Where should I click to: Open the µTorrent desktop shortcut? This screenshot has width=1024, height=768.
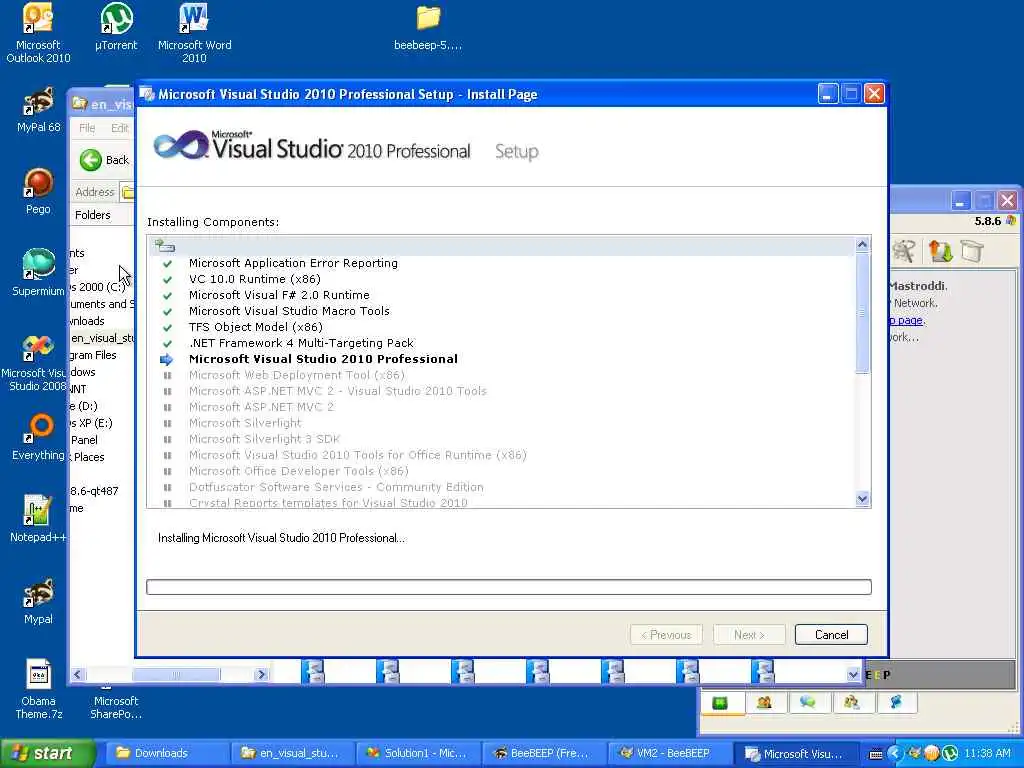click(116, 27)
